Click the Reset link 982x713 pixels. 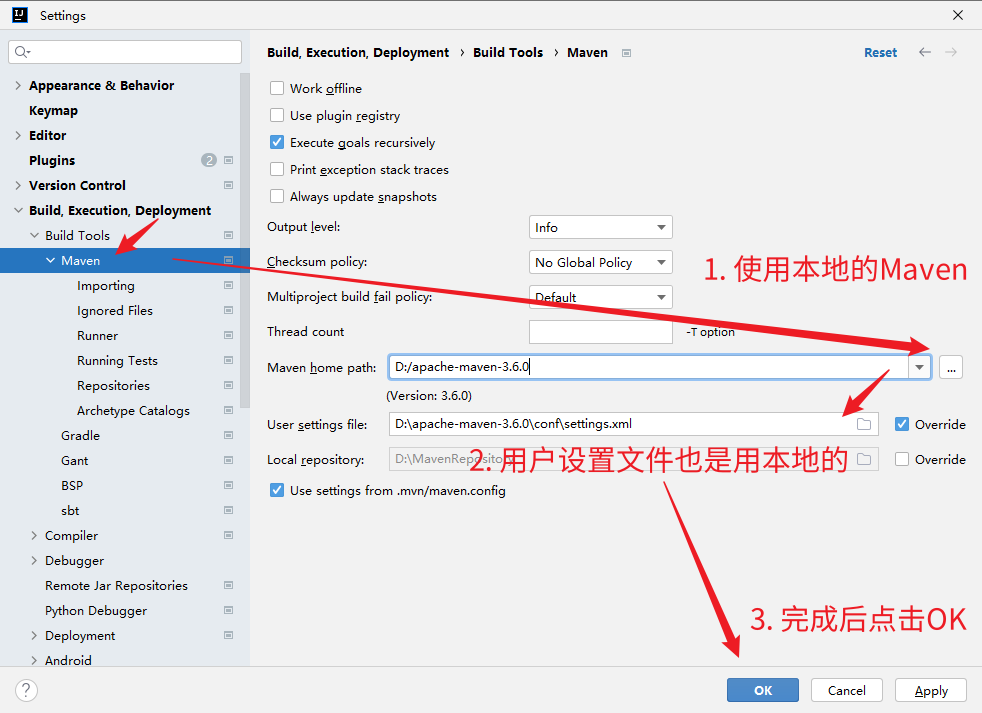point(880,53)
